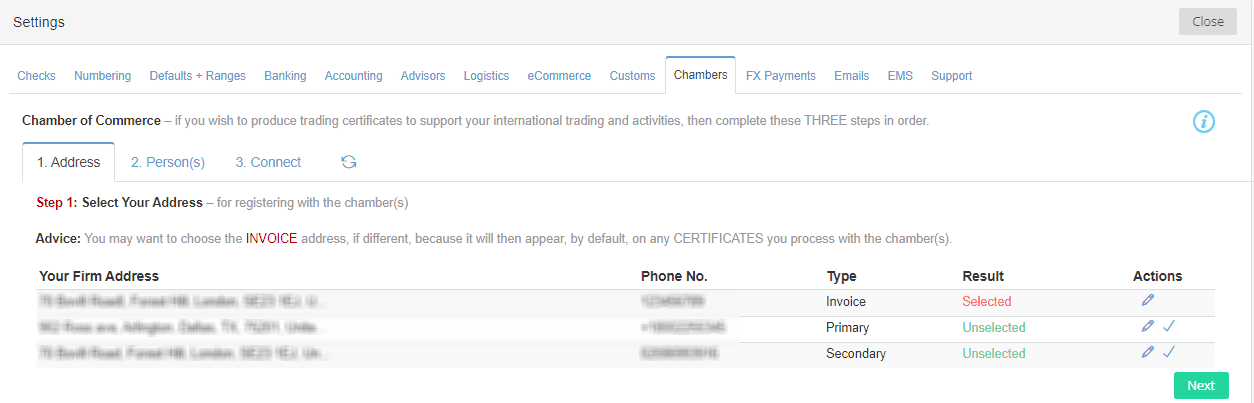Switch to the Banking tab
Image resolution: width=1254 pixels, height=403 pixels.
click(x=285, y=76)
